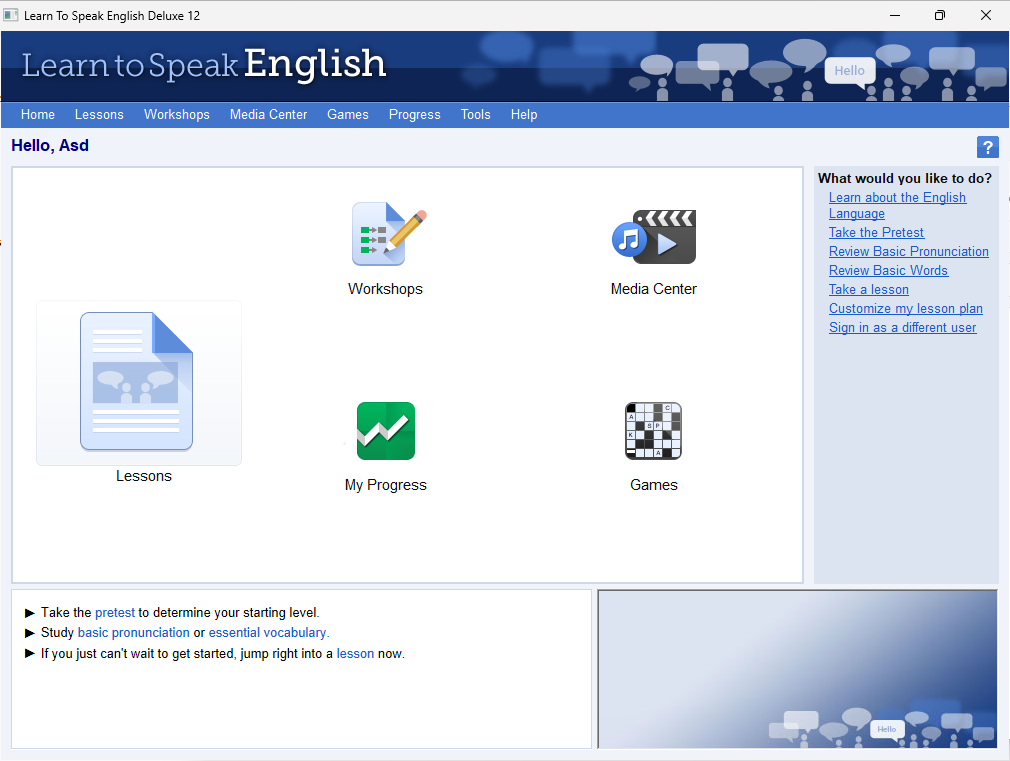The image size is (1010, 761).
Task: Click the app icon in title bar
Action: pyautogui.click(x=10, y=15)
